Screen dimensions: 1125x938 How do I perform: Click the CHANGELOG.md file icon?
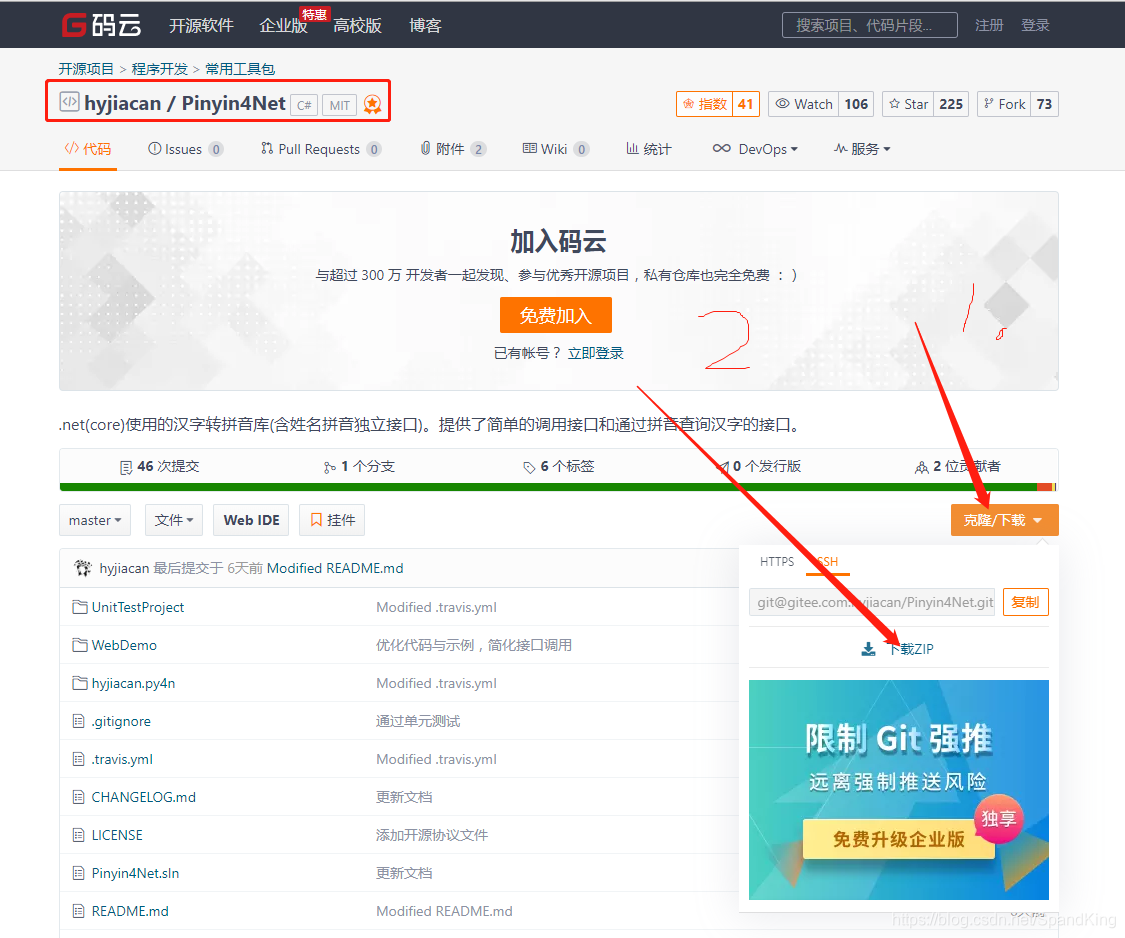[x=79, y=797]
